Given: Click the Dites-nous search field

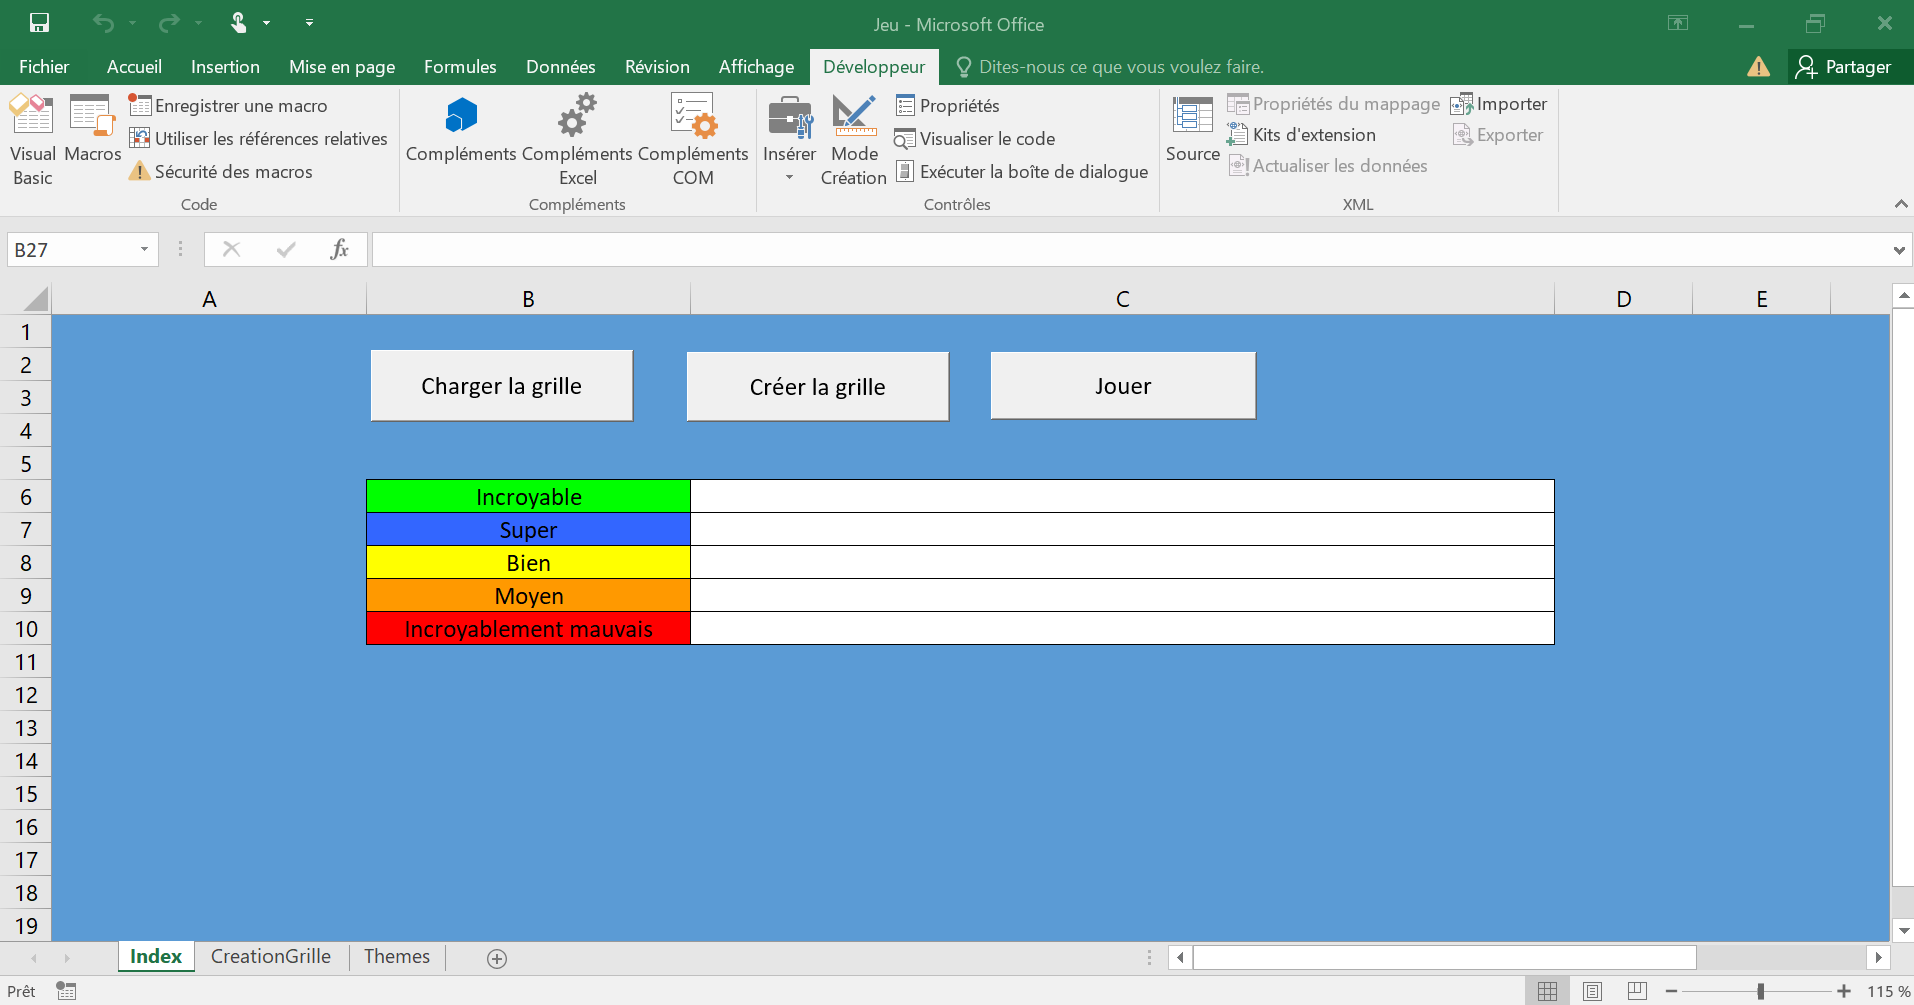Looking at the screenshot, I should [1110, 67].
